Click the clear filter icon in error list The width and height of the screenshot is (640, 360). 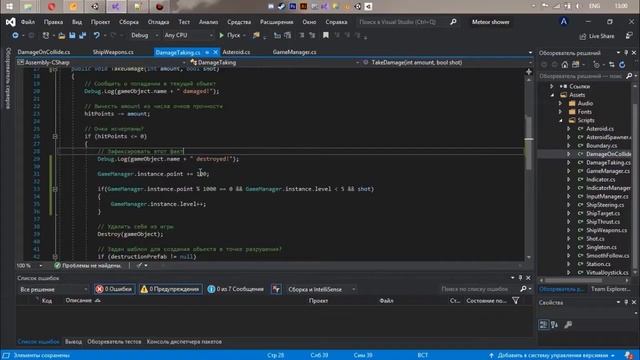(x=276, y=289)
